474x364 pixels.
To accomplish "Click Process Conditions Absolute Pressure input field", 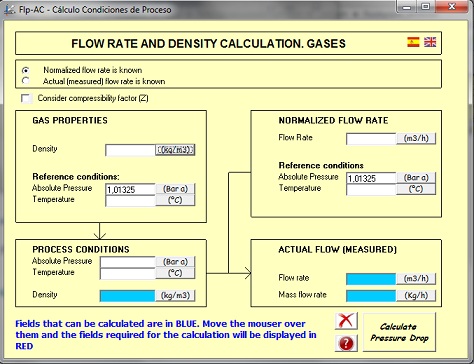I will (x=128, y=262).
